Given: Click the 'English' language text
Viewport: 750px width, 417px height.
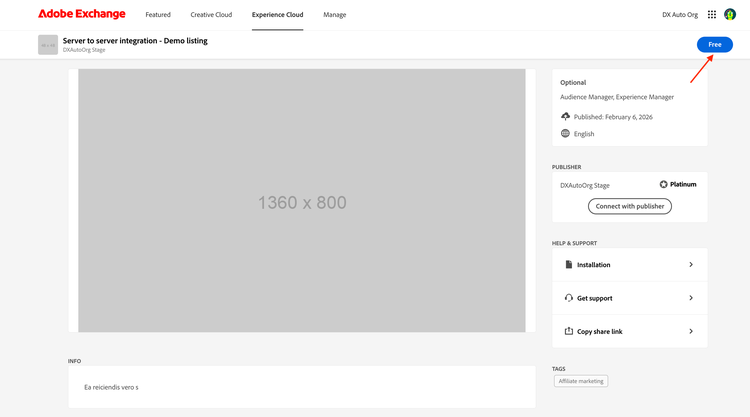Looking at the screenshot, I should tap(584, 134).
